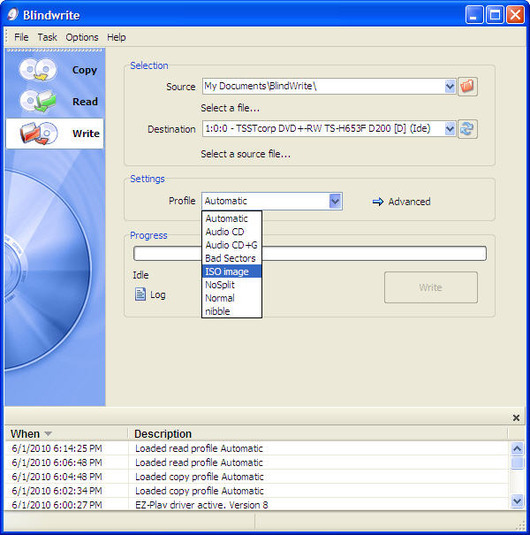
Task: Click the large Write button
Action: 431,287
